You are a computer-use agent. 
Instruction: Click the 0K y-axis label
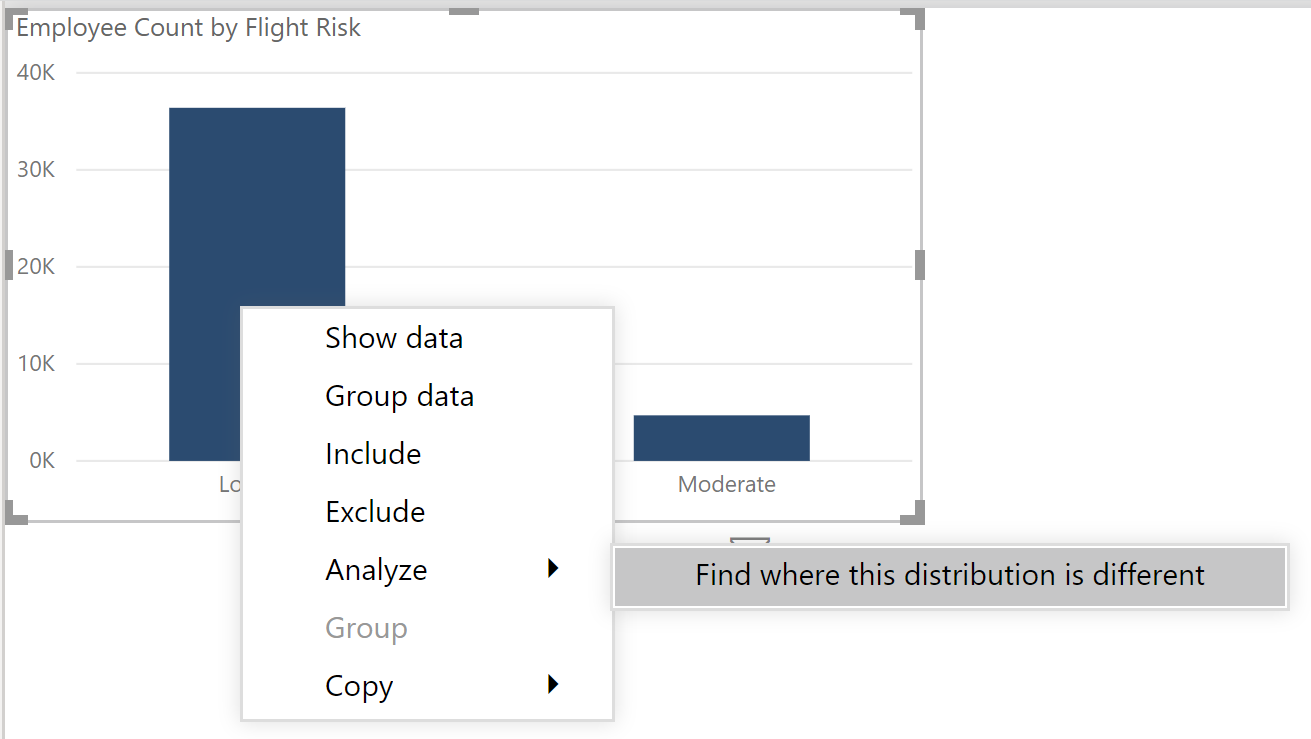point(42,461)
